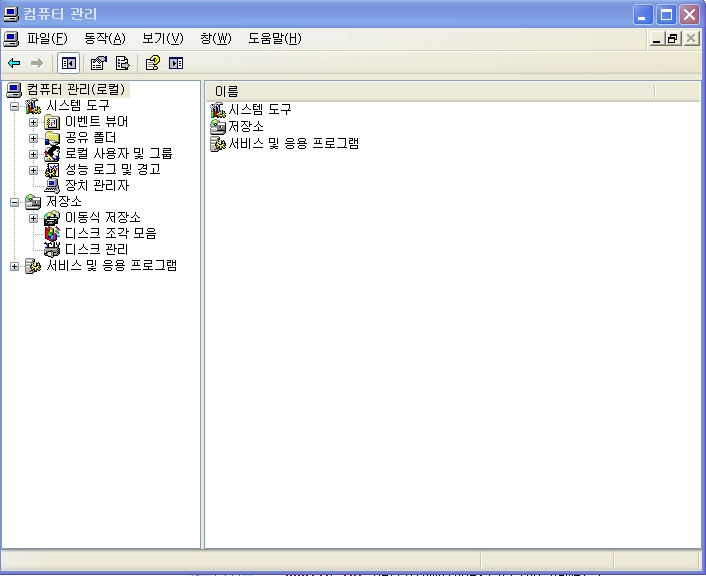Expand the 이벤트 뷰어 node
Viewport: 706px width, 576px height.
click(x=33, y=122)
